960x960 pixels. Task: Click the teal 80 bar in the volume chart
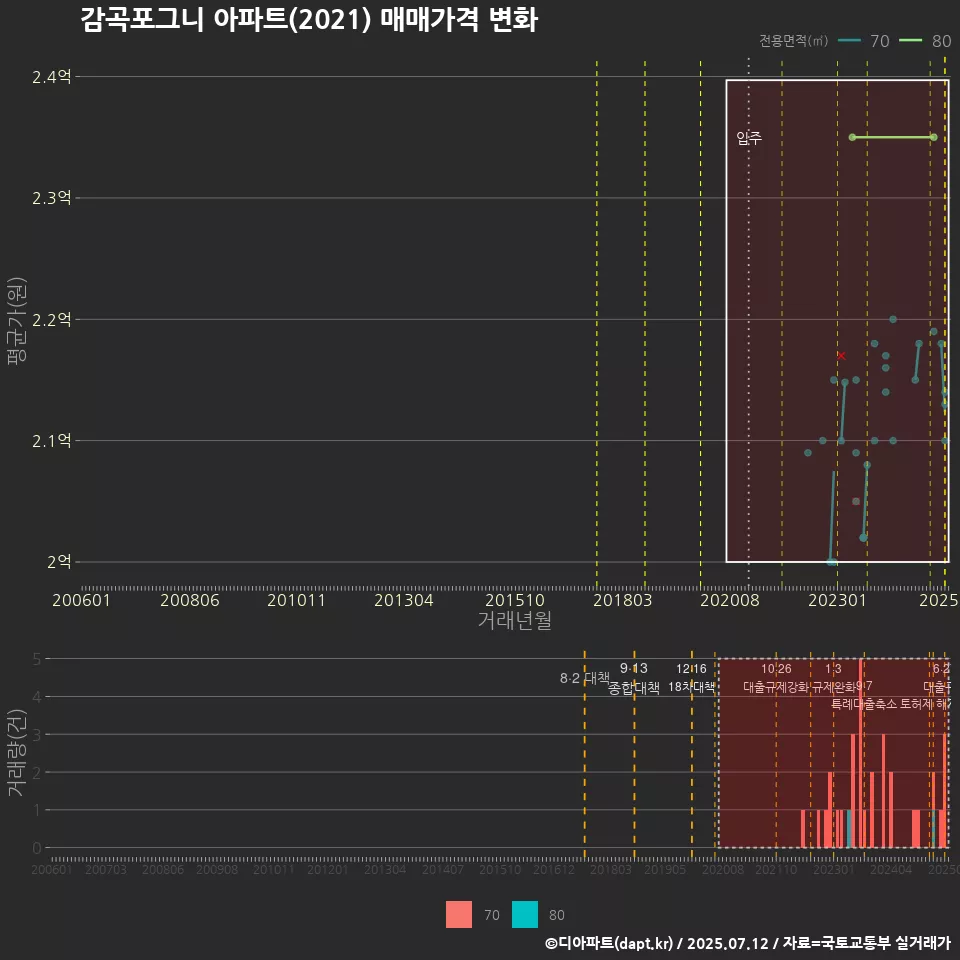click(x=849, y=829)
